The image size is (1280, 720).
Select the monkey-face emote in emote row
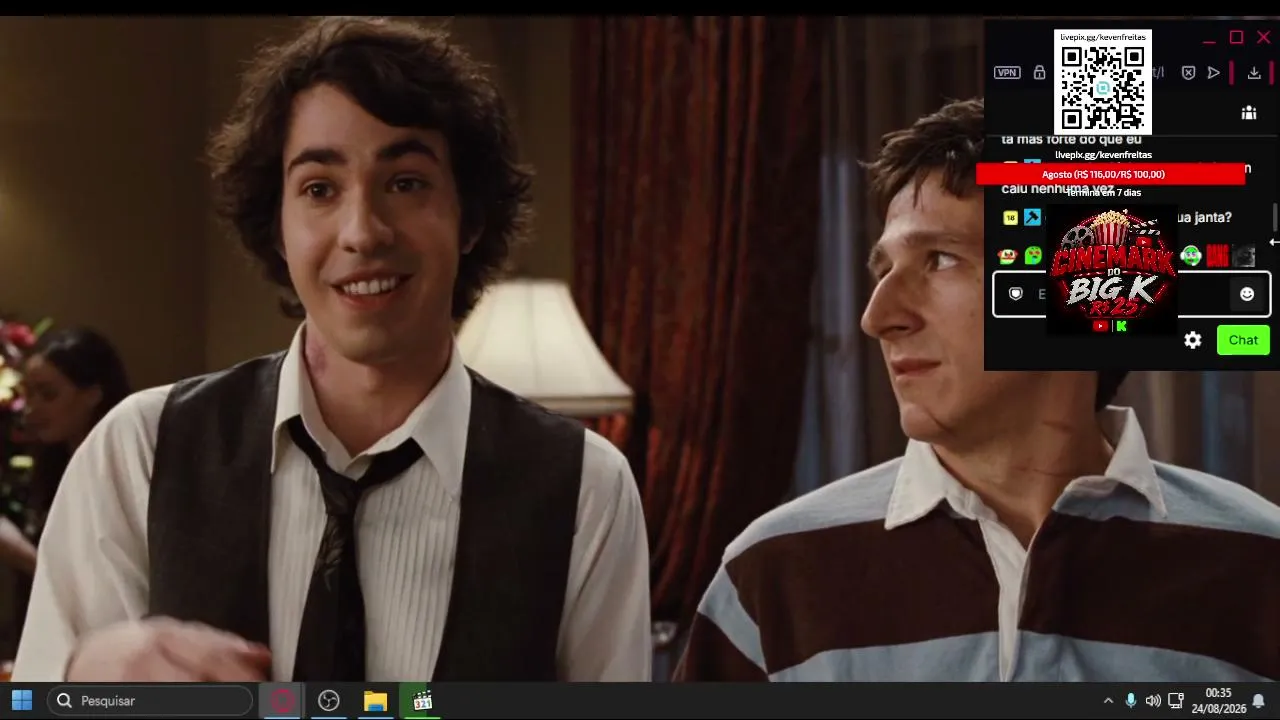tap(1007, 256)
